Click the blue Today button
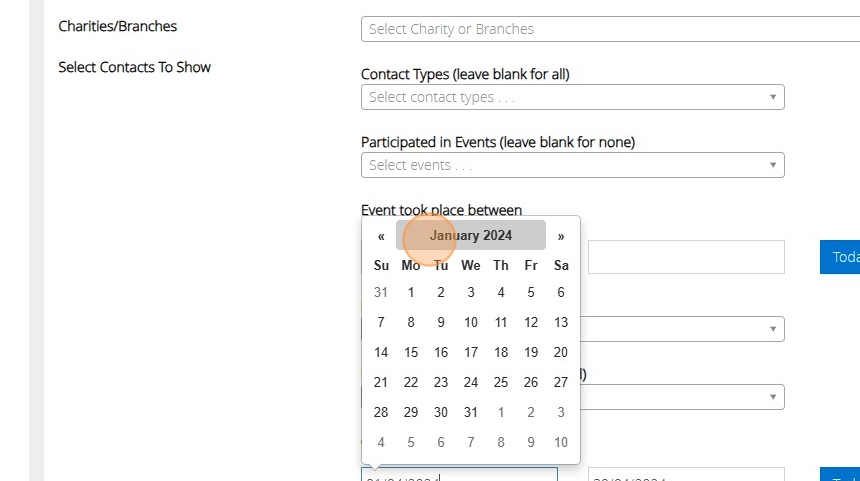Screen dimensions: 860x481 (x=840, y=257)
